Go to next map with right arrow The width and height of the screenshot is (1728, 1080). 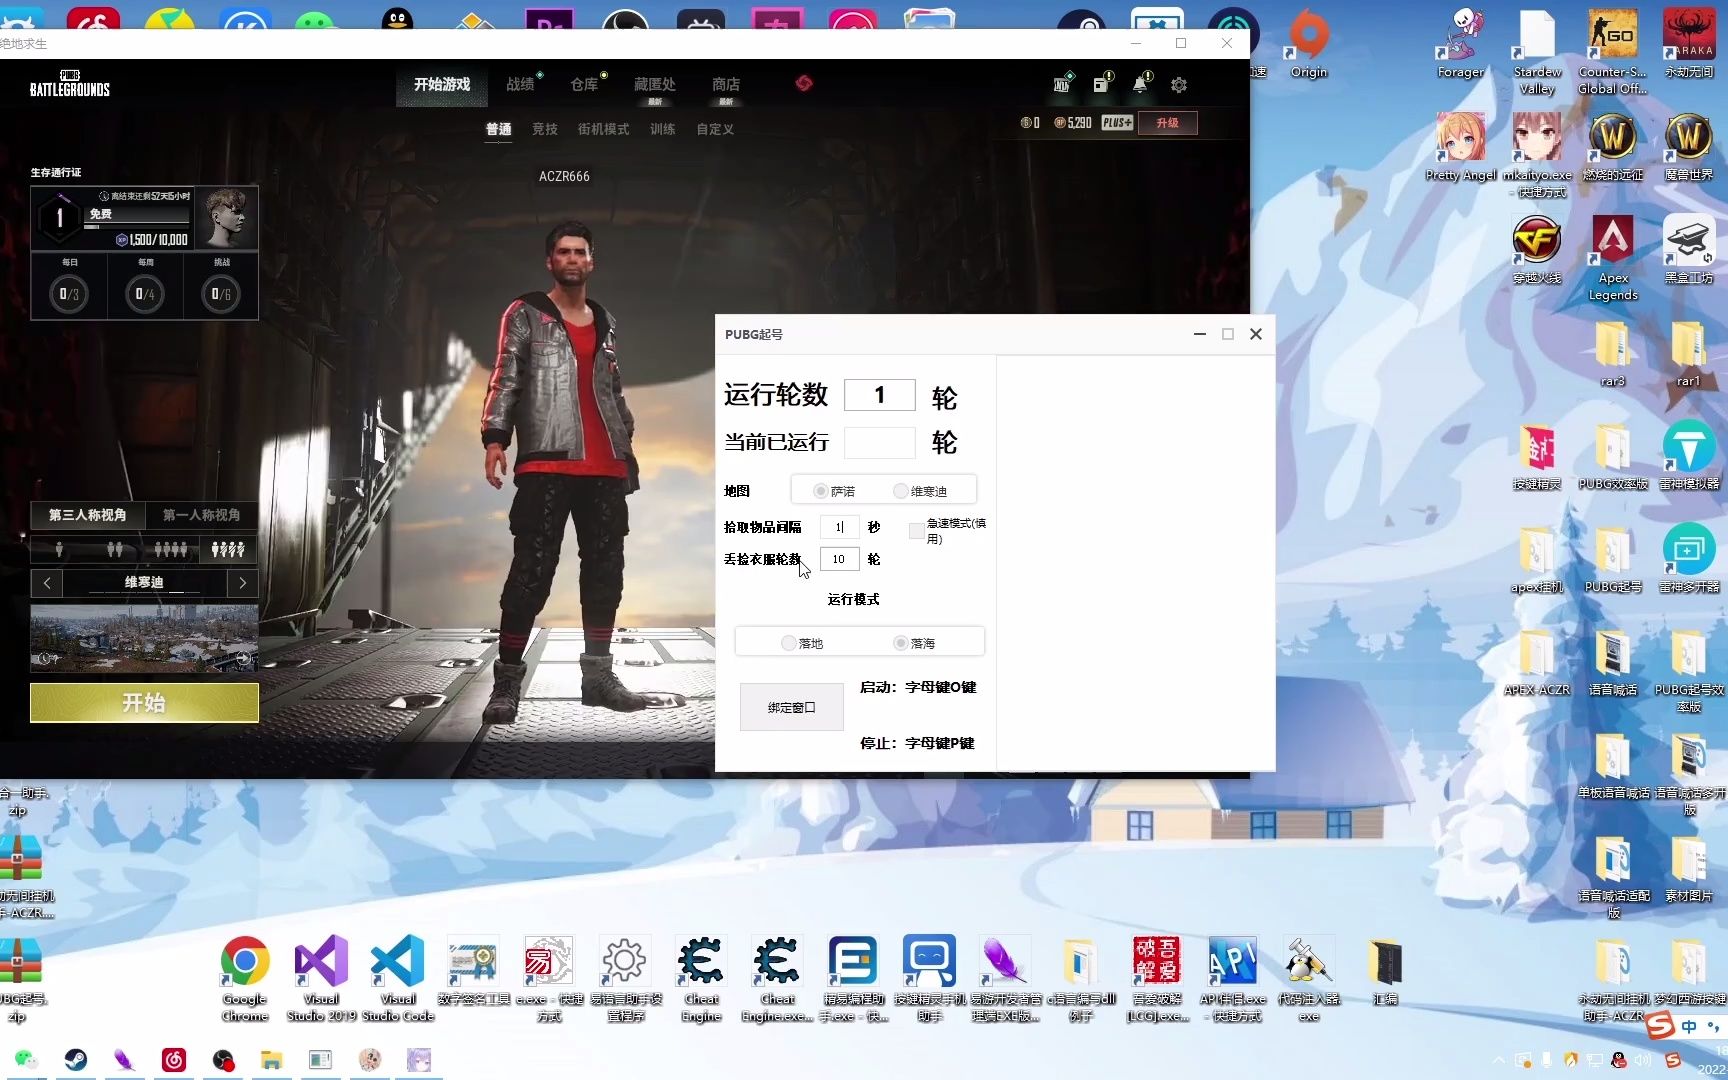click(x=242, y=583)
